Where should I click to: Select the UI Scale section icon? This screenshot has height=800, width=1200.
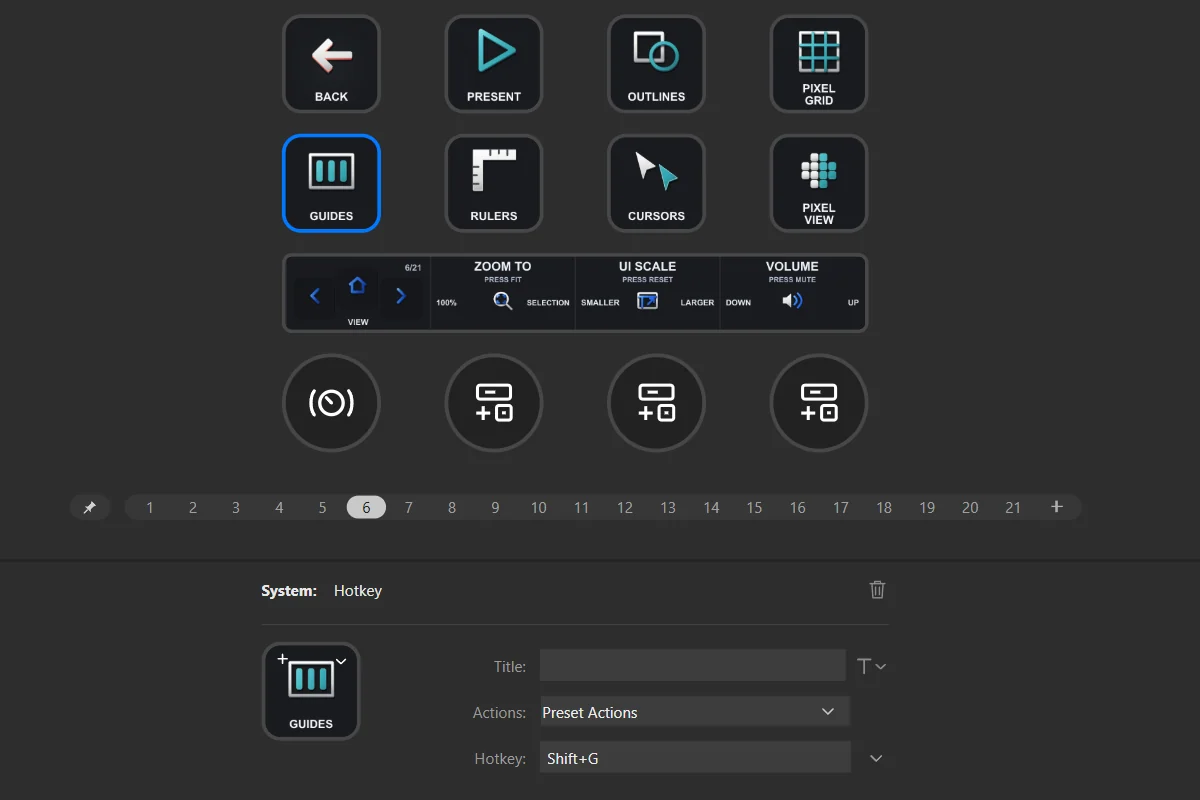(648, 301)
